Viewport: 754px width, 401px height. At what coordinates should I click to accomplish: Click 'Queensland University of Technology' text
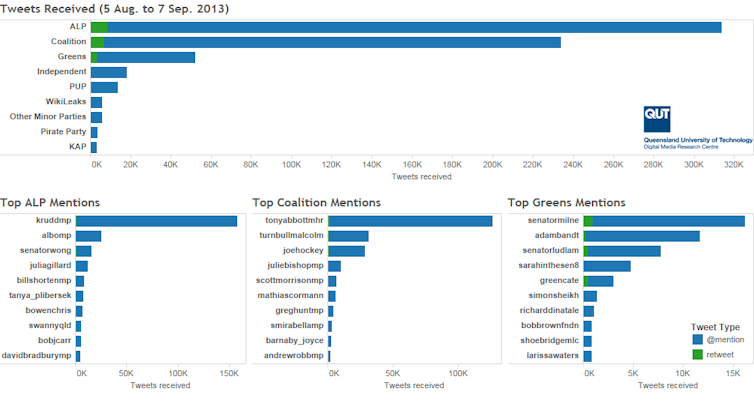(x=698, y=140)
